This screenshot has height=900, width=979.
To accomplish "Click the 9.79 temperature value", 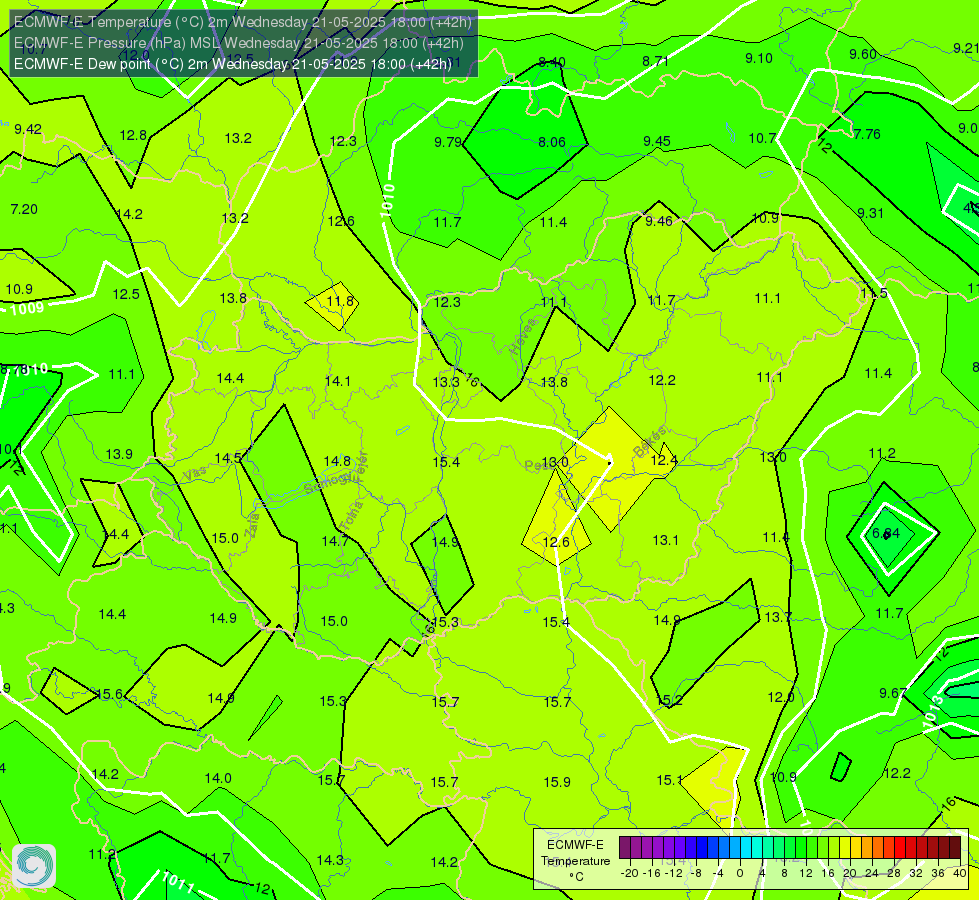I will (448, 142).
